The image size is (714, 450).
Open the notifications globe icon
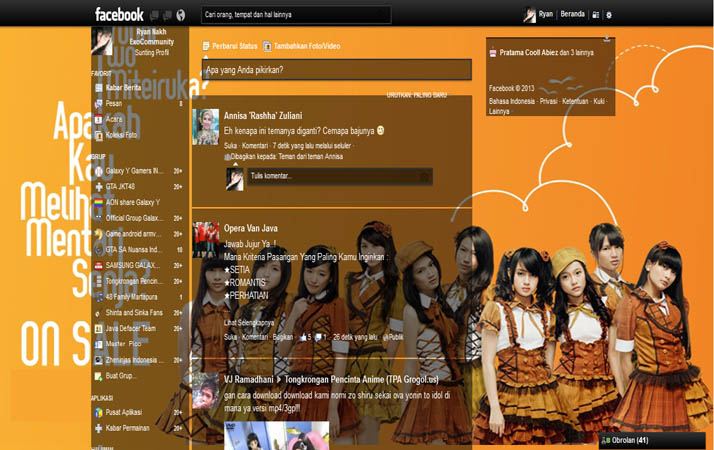tap(181, 15)
